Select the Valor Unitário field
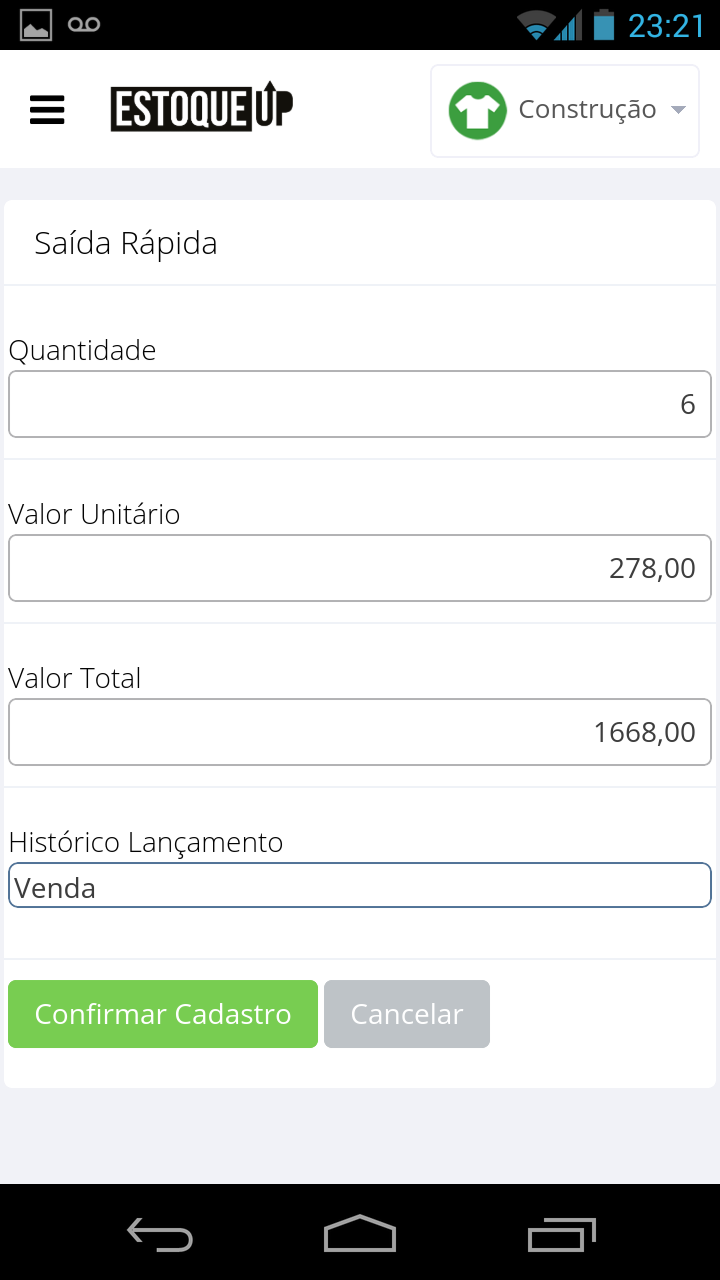Image resolution: width=720 pixels, height=1280 pixels. click(x=360, y=568)
